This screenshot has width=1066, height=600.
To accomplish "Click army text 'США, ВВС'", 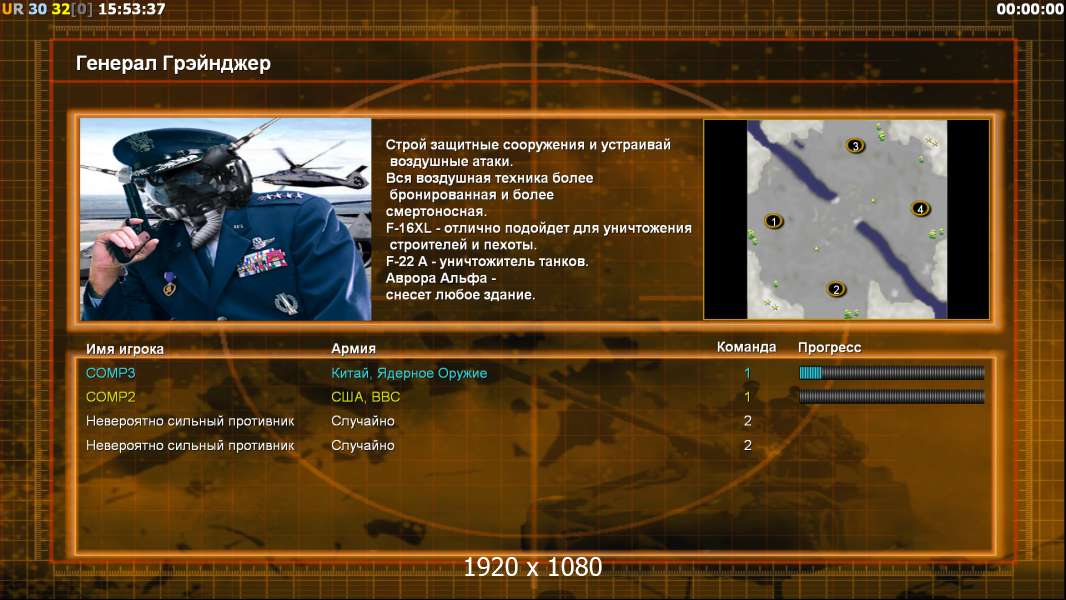I will coord(365,397).
